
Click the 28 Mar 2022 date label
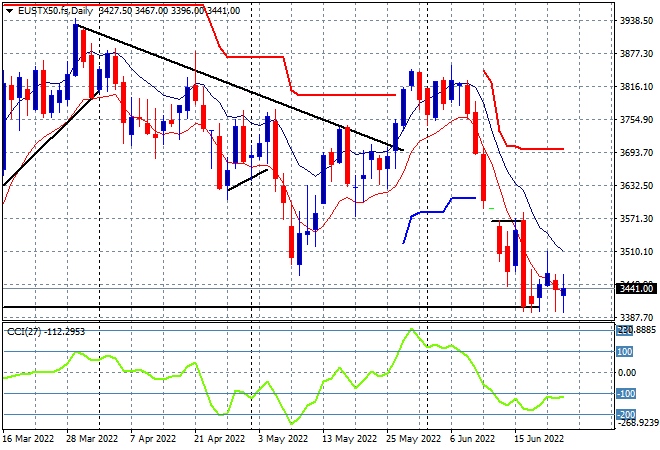92,439
